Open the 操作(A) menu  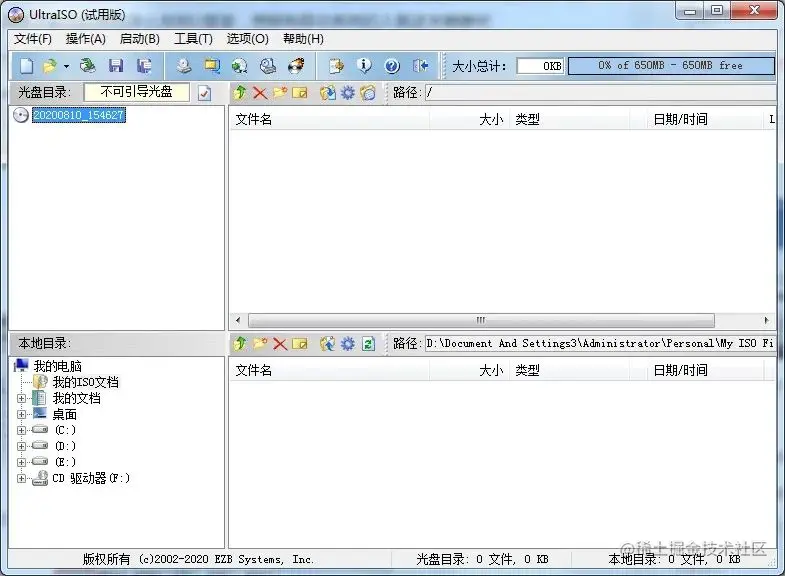[86, 39]
